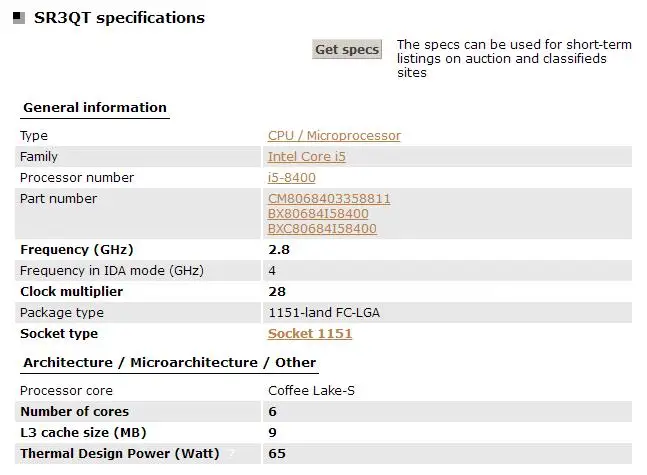Click the Part number row label
647x475 pixels.
click(59, 199)
